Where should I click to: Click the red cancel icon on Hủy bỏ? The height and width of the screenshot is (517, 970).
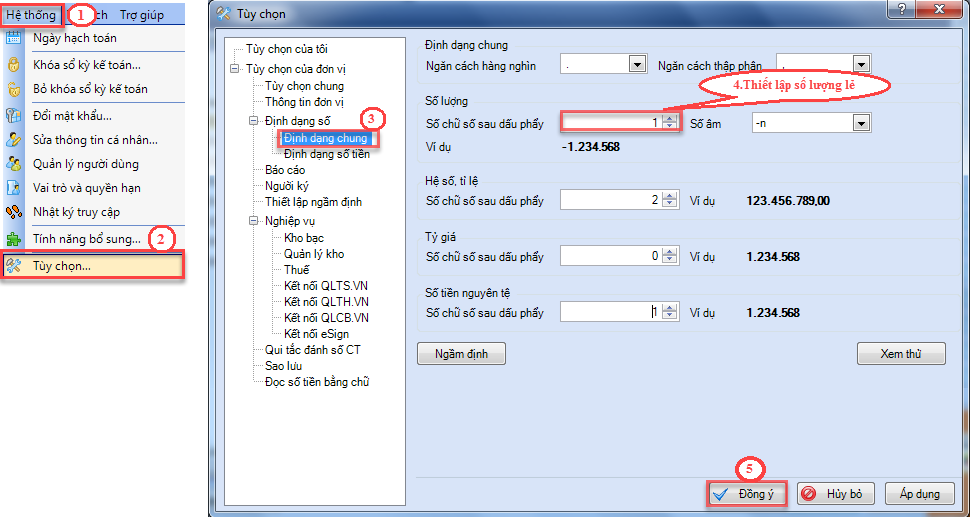(x=808, y=494)
